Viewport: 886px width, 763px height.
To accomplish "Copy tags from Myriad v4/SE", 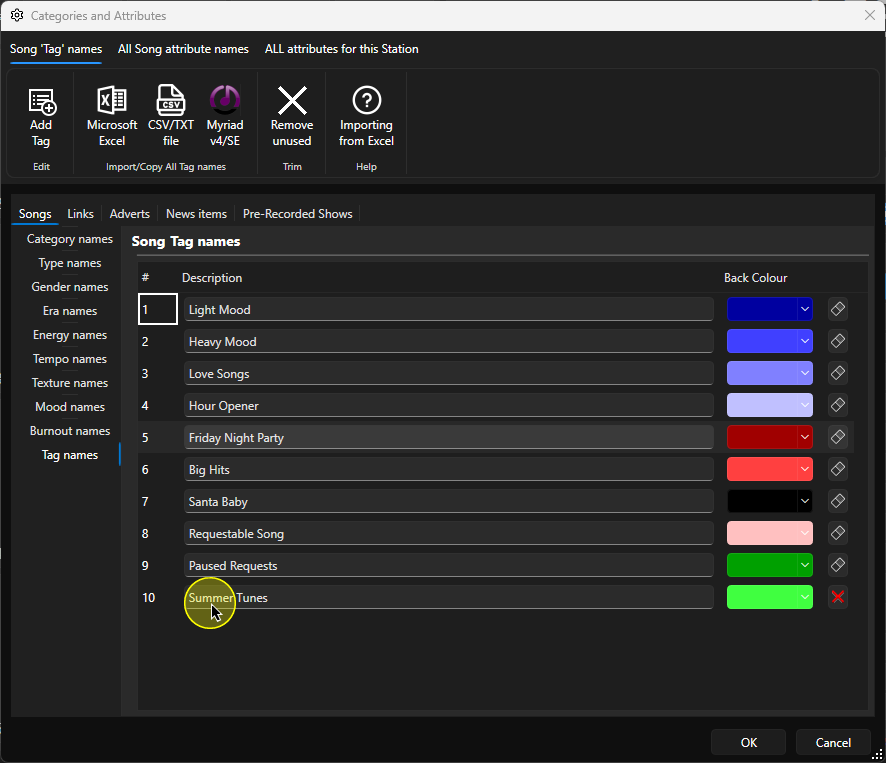I will (225, 117).
